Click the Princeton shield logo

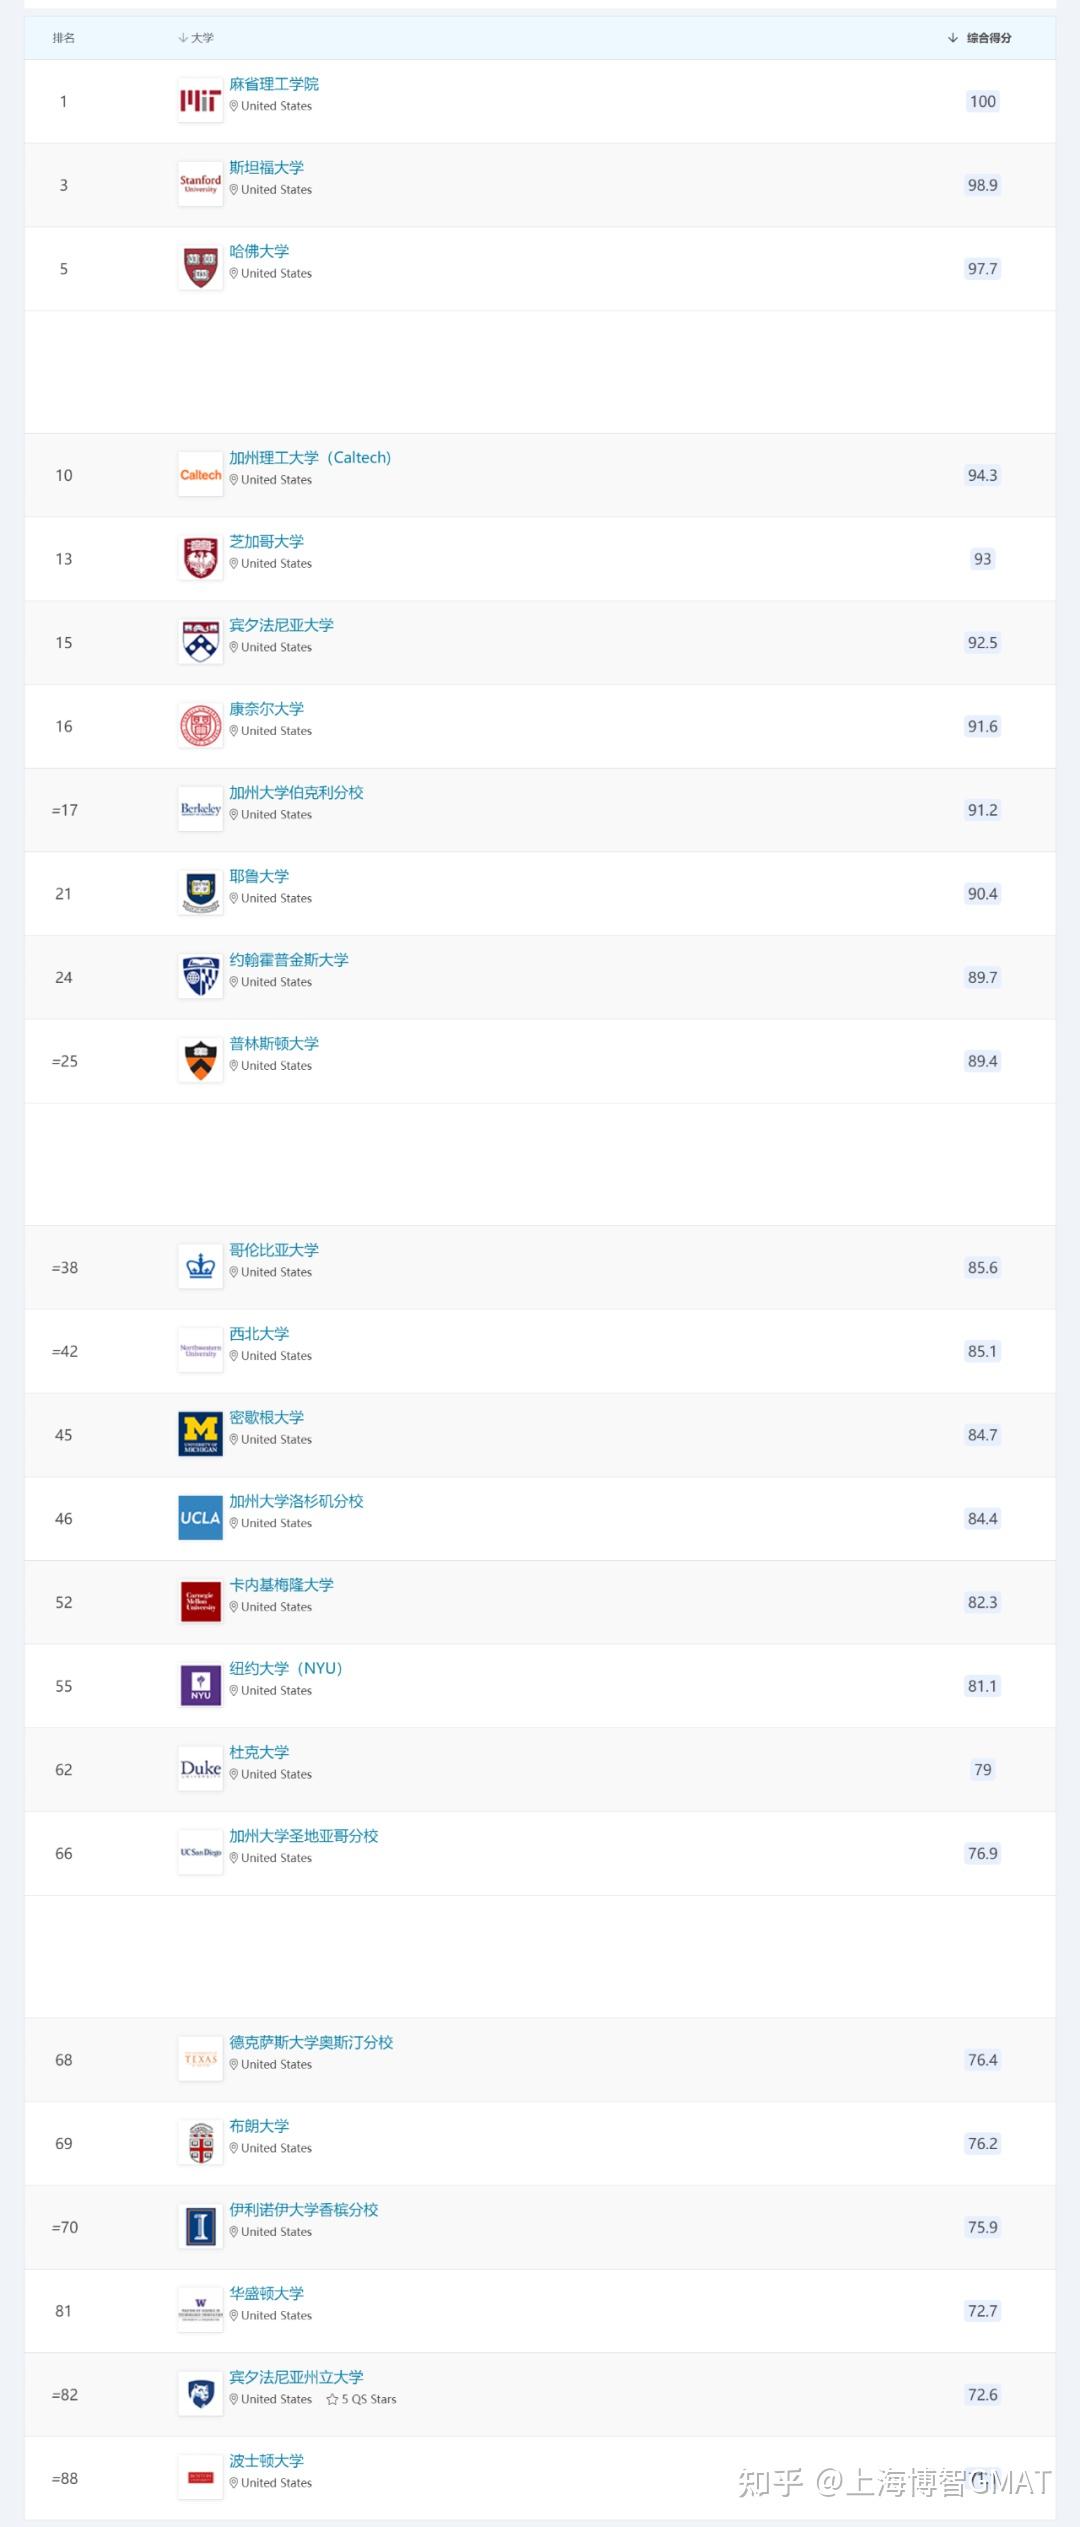pos(200,1061)
